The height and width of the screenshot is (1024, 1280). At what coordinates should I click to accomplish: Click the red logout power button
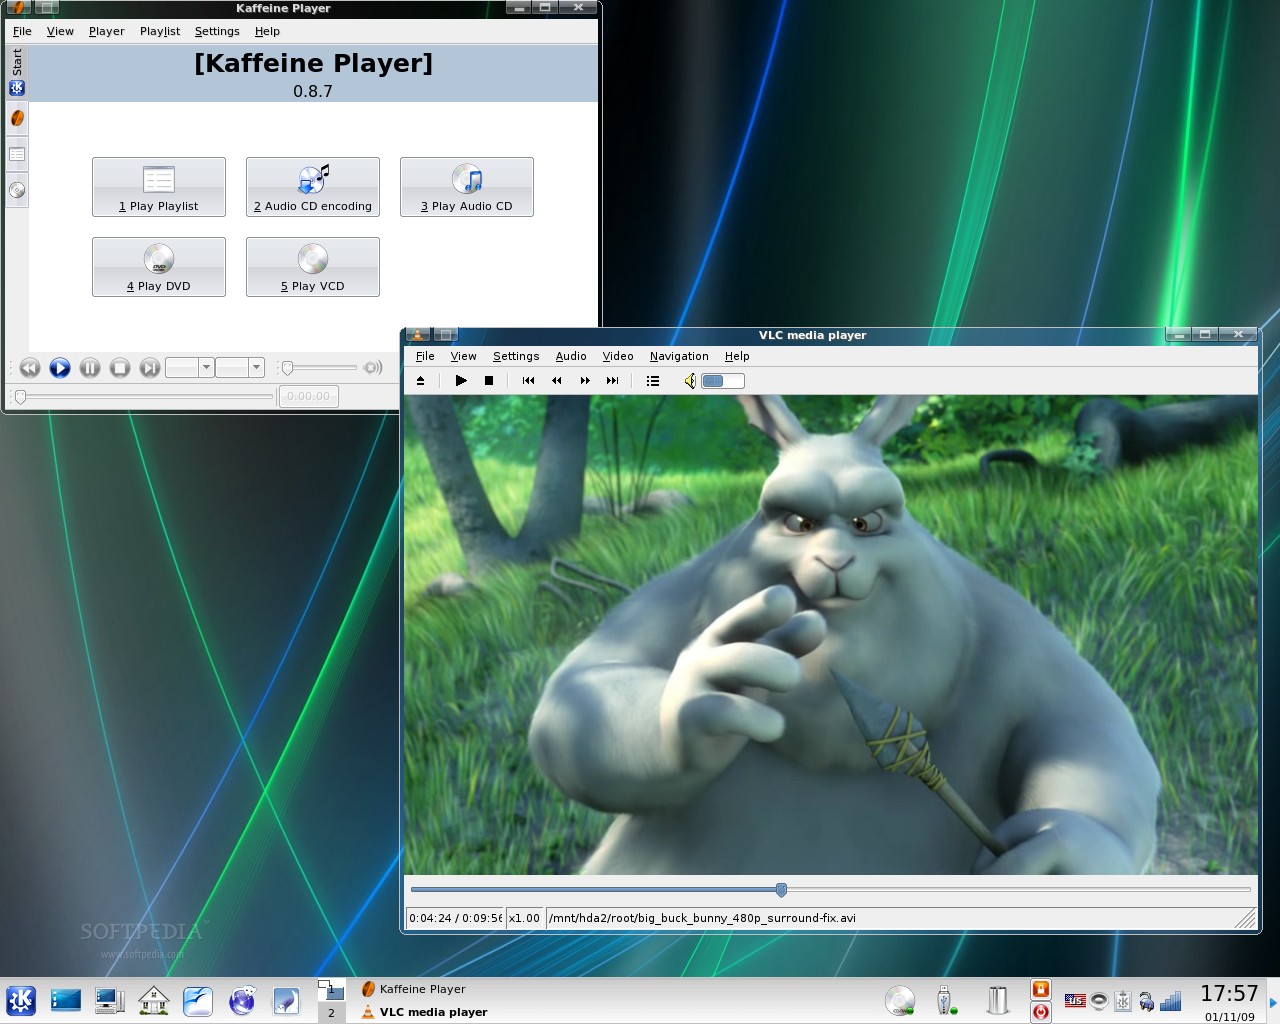pos(1041,1012)
